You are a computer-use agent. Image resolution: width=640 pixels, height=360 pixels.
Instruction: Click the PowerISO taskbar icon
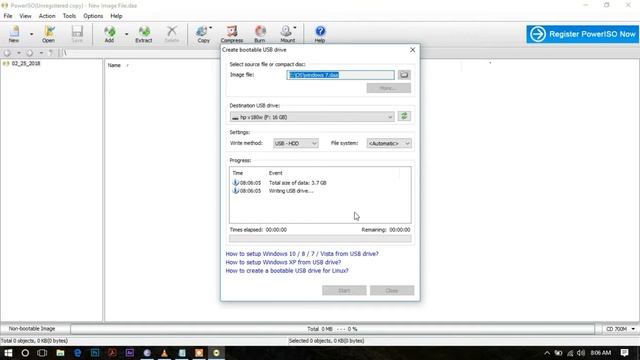pos(216,353)
